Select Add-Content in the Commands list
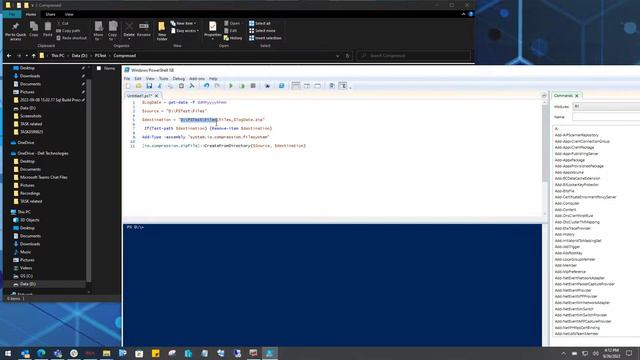640x360 pixels. (x=565, y=210)
